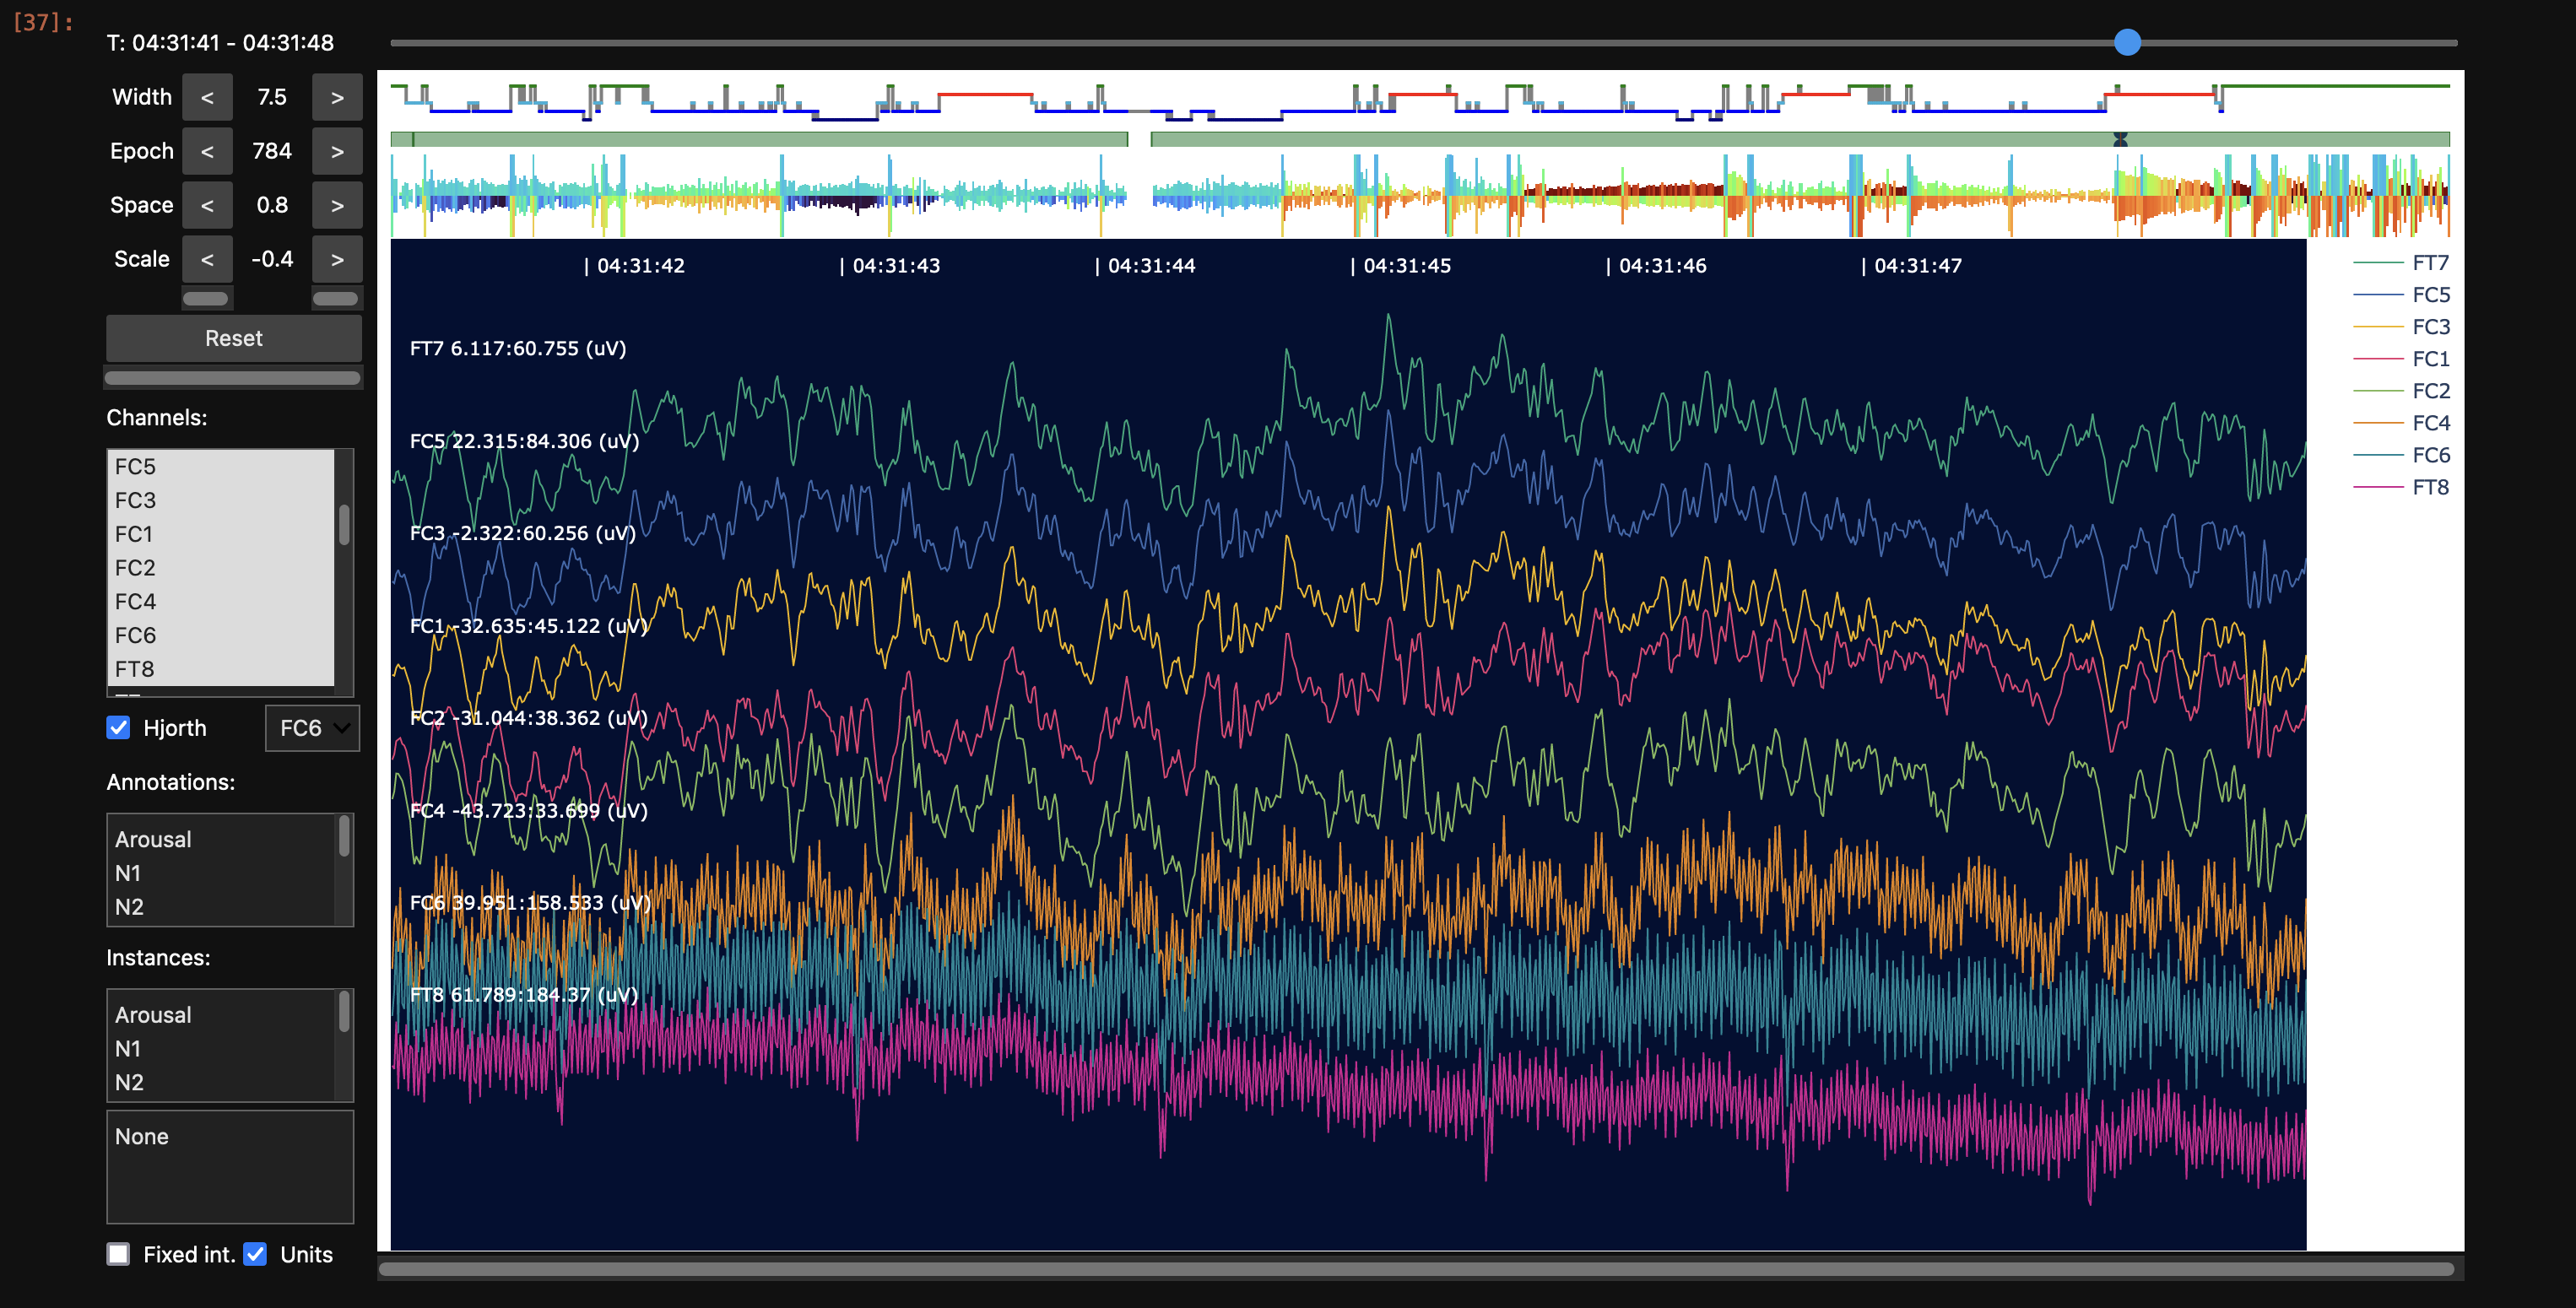This screenshot has height=1308, width=2576.
Task: Click the hypnogram marker on green bar
Action: (x=2120, y=139)
